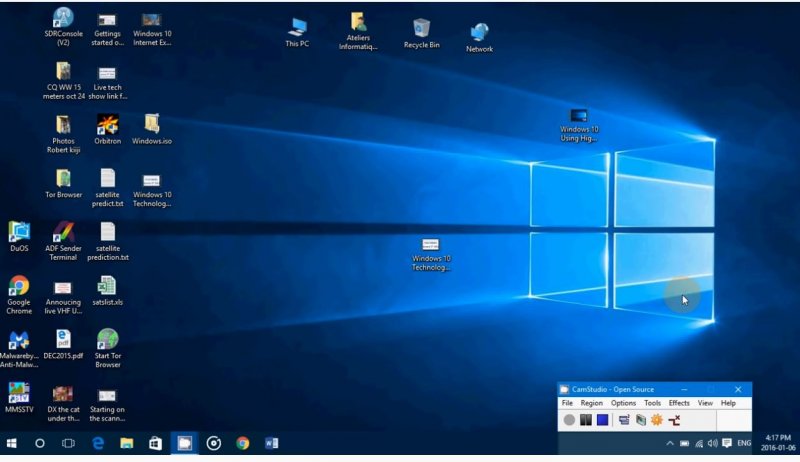The width and height of the screenshot is (800, 462).
Task: Click the CamStudio Record button
Action: pyautogui.click(x=569, y=420)
